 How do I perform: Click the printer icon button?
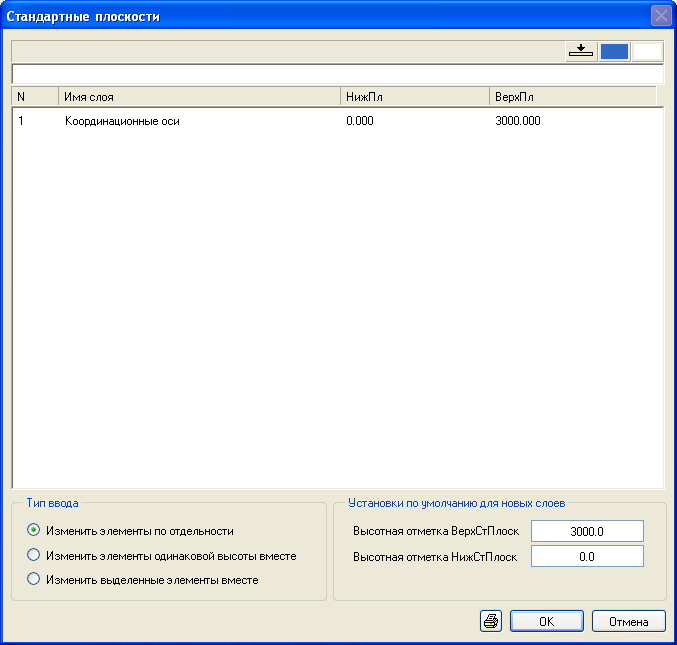tap(491, 621)
